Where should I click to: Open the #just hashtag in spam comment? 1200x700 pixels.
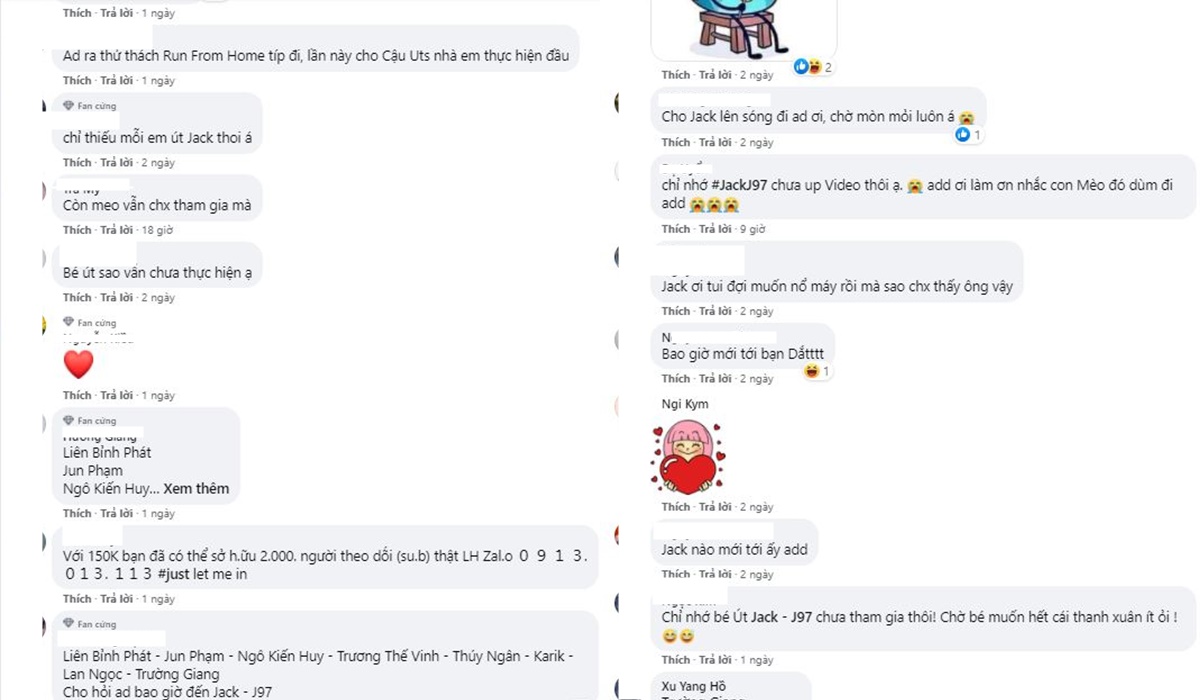coord(175,574)
